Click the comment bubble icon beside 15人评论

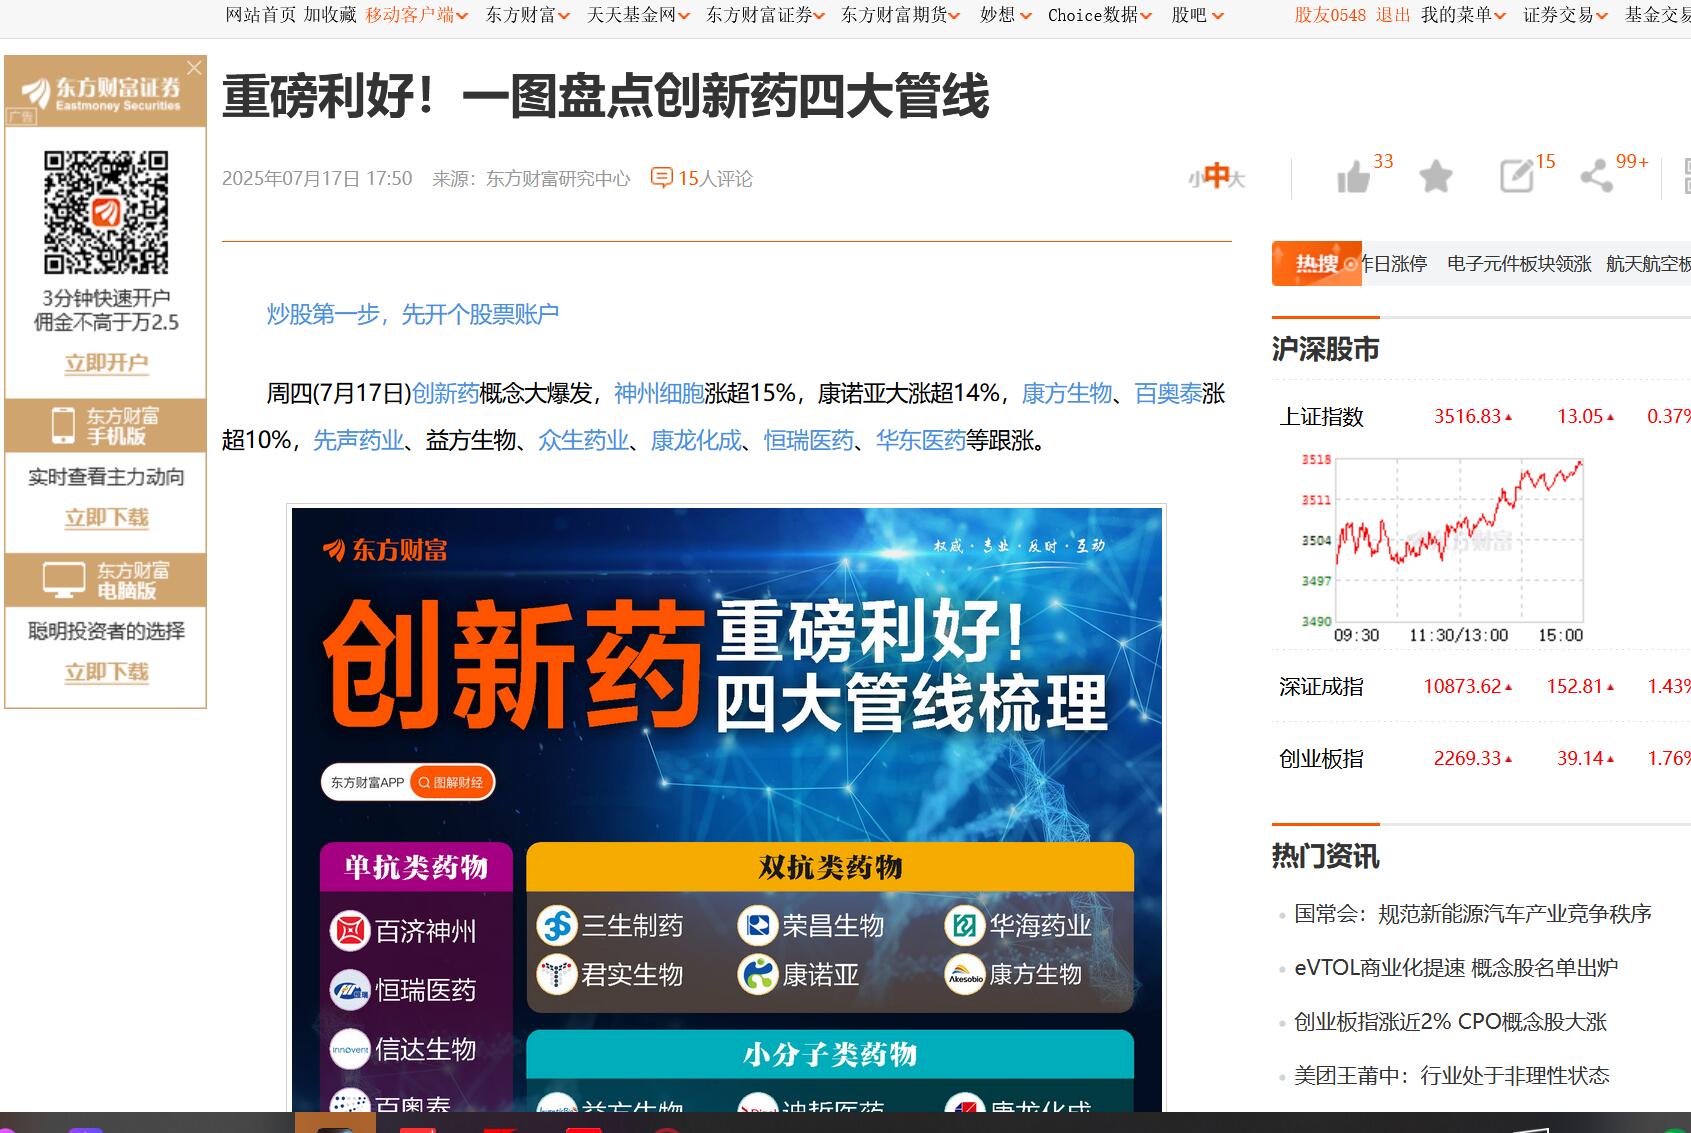661,178
